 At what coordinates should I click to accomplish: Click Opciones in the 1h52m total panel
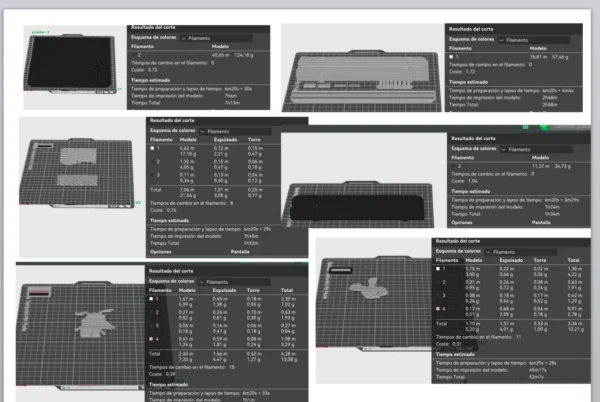pos(161,252)
